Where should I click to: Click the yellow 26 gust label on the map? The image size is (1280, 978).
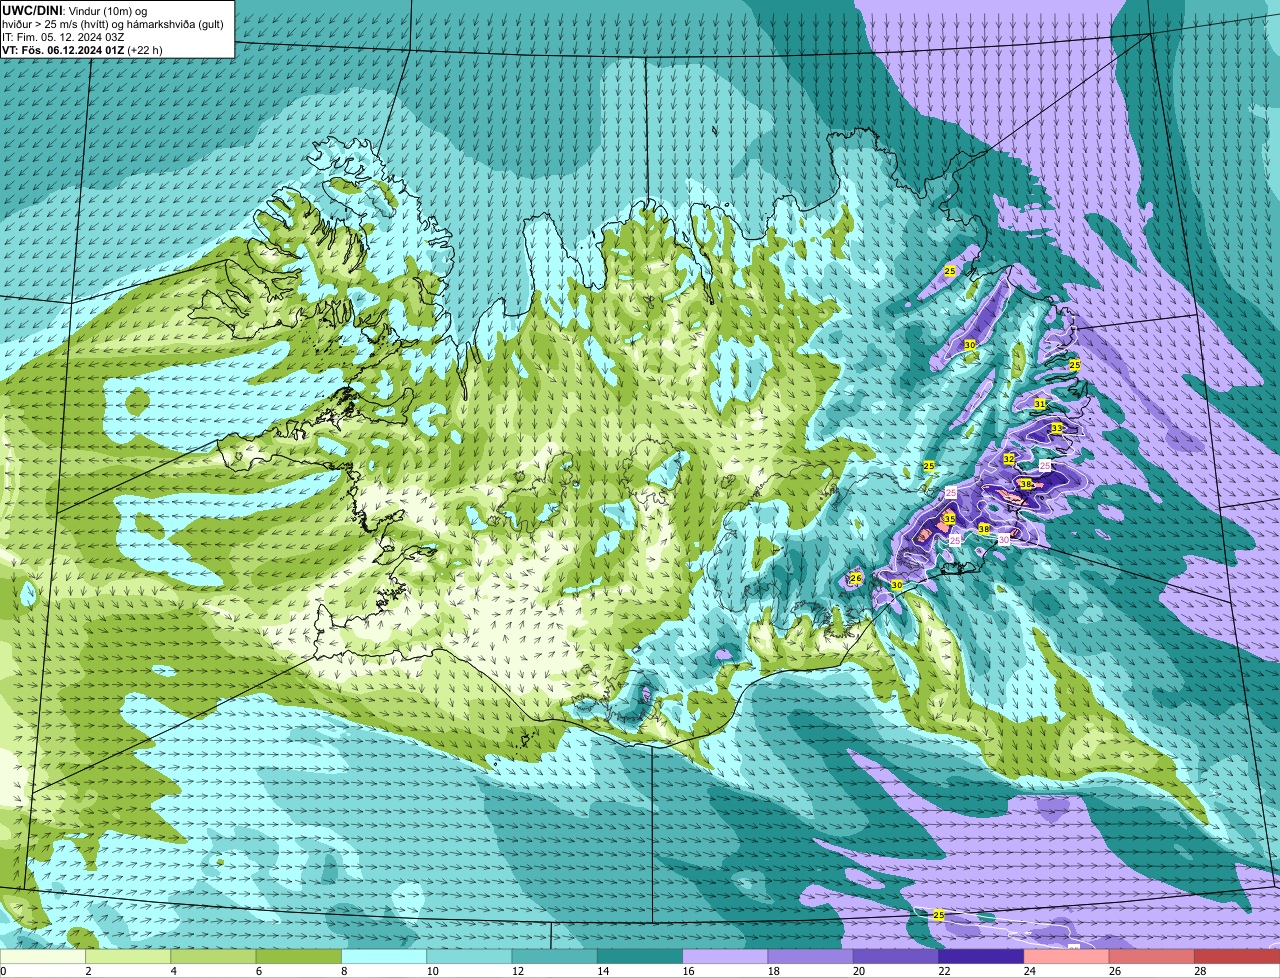pyautogui.click(x=856, y=578)
